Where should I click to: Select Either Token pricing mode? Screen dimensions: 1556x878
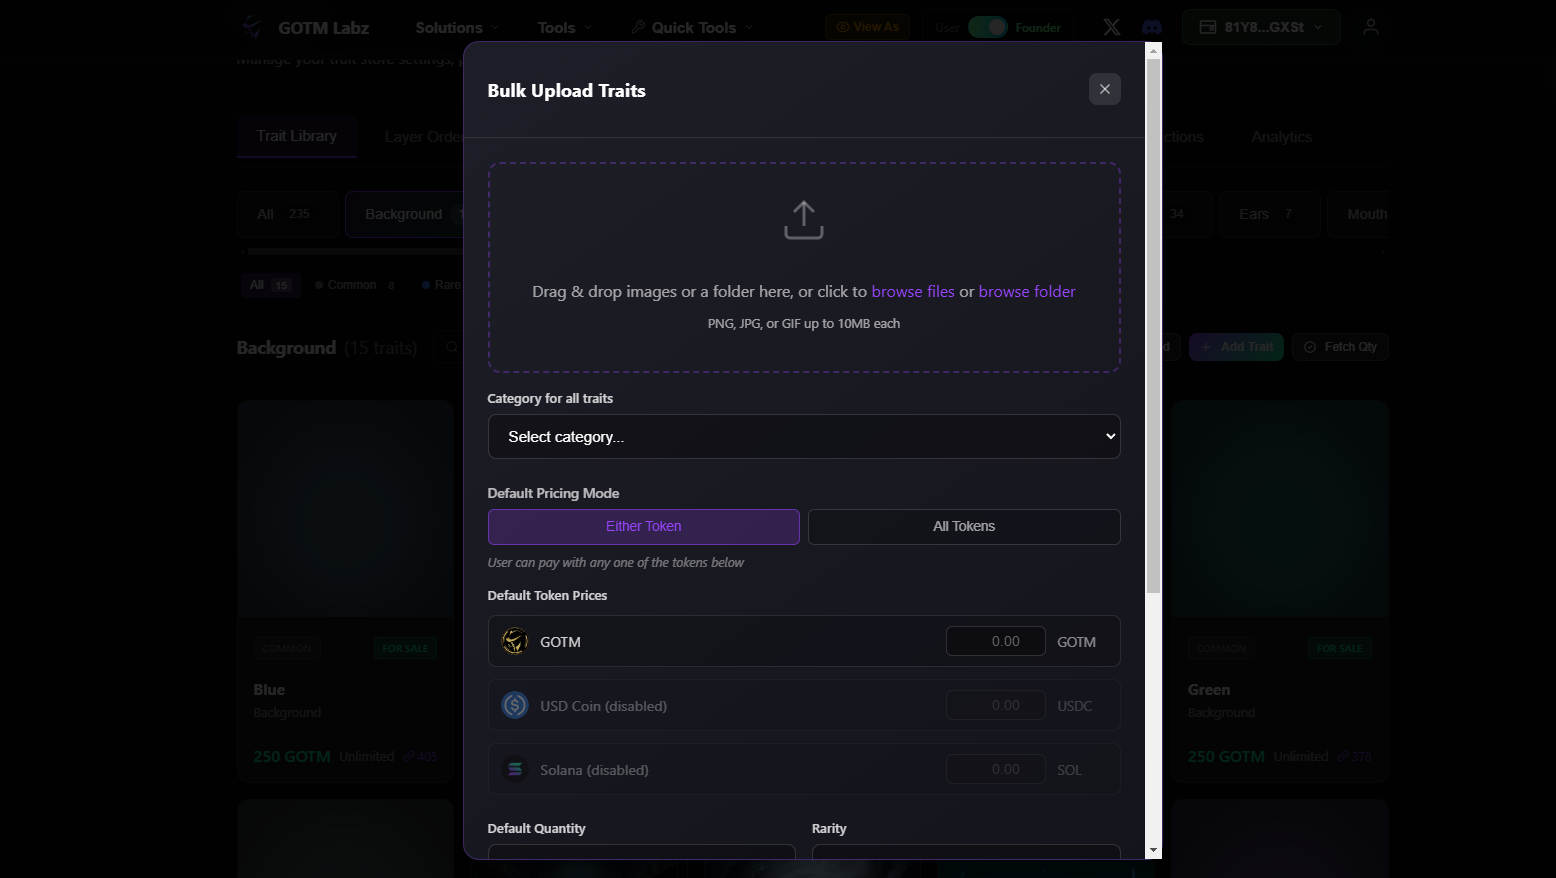click(x=643, y=527)
